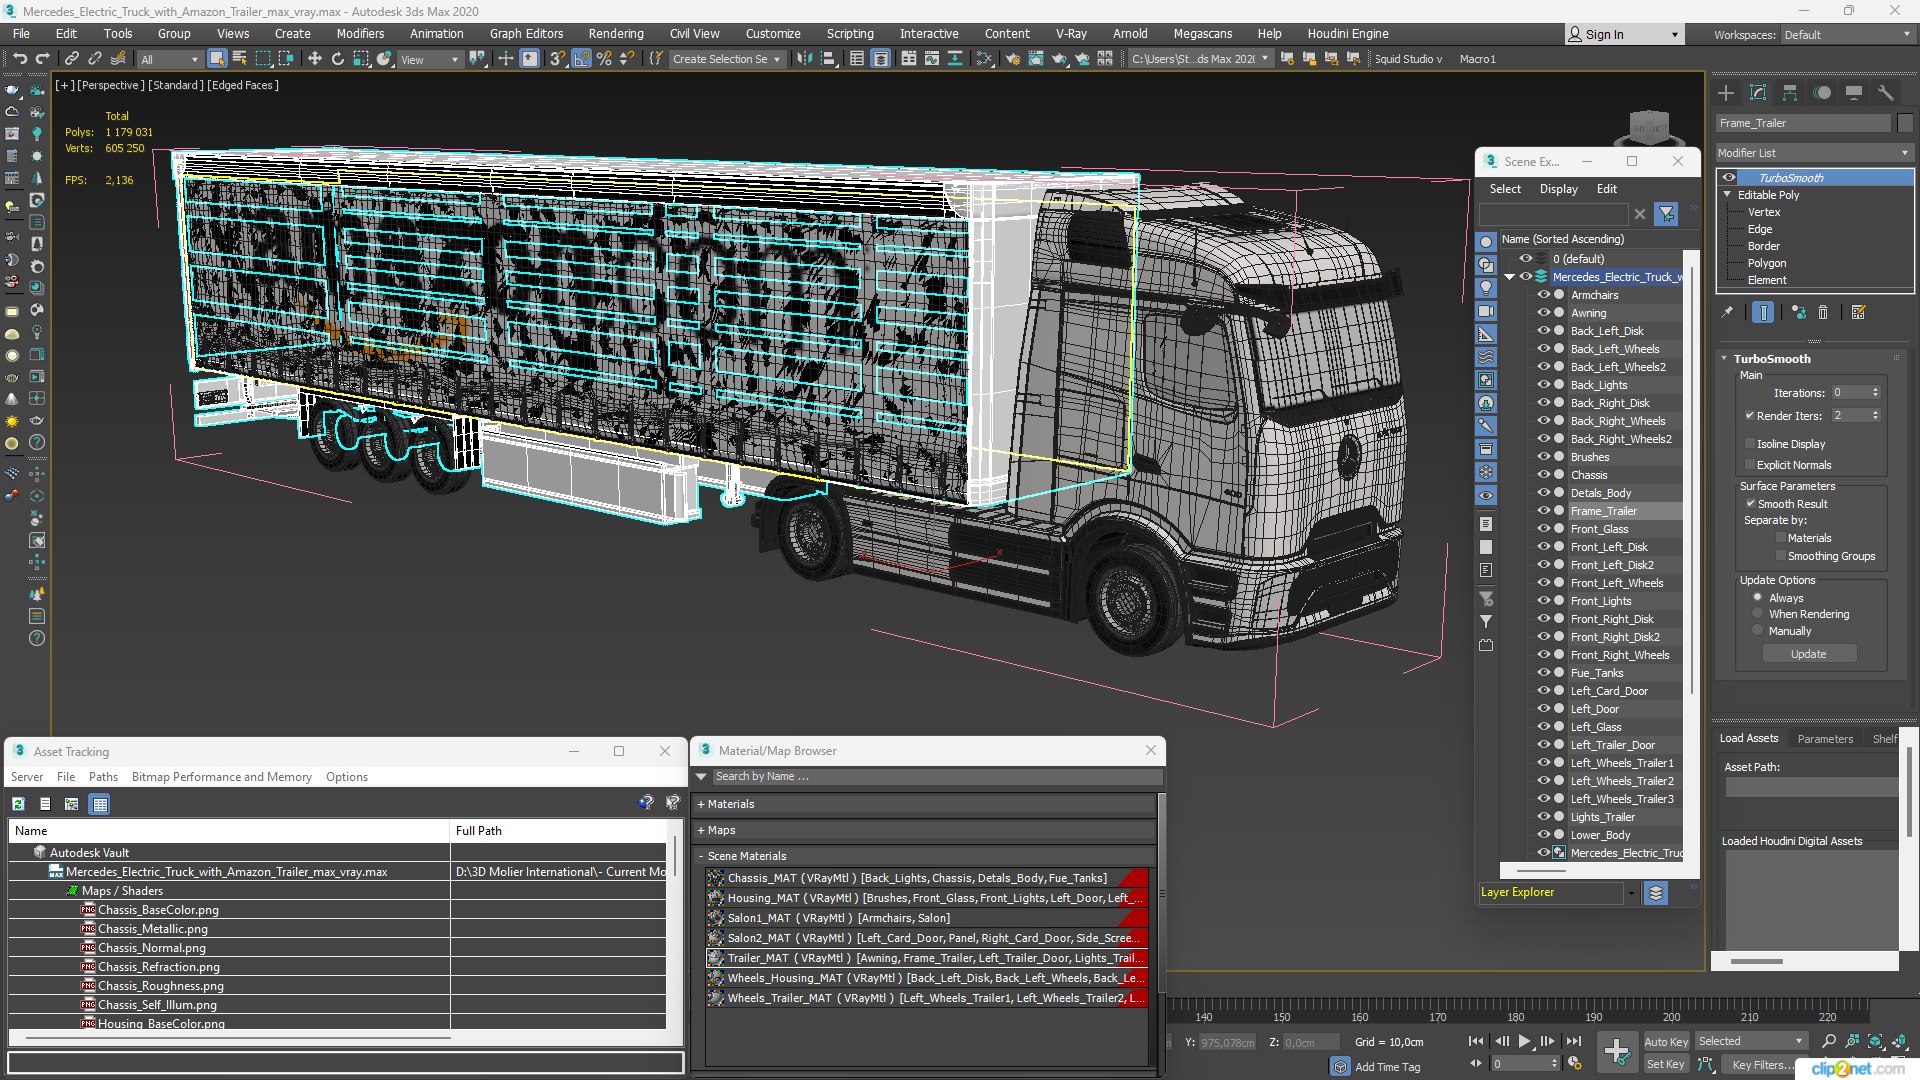Activate Select and Move tool

point(314,59)
